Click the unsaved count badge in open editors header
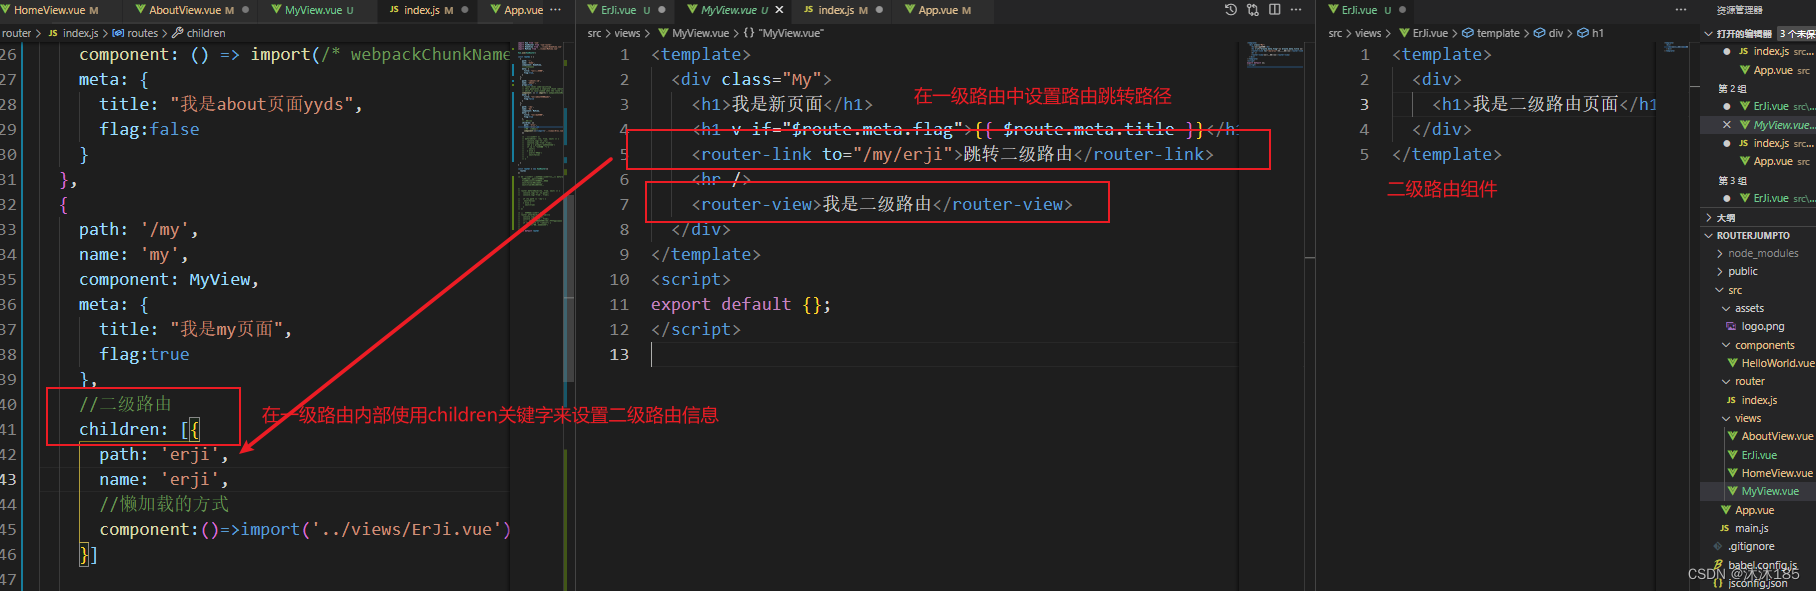1816x591 pixels. 1796,34
